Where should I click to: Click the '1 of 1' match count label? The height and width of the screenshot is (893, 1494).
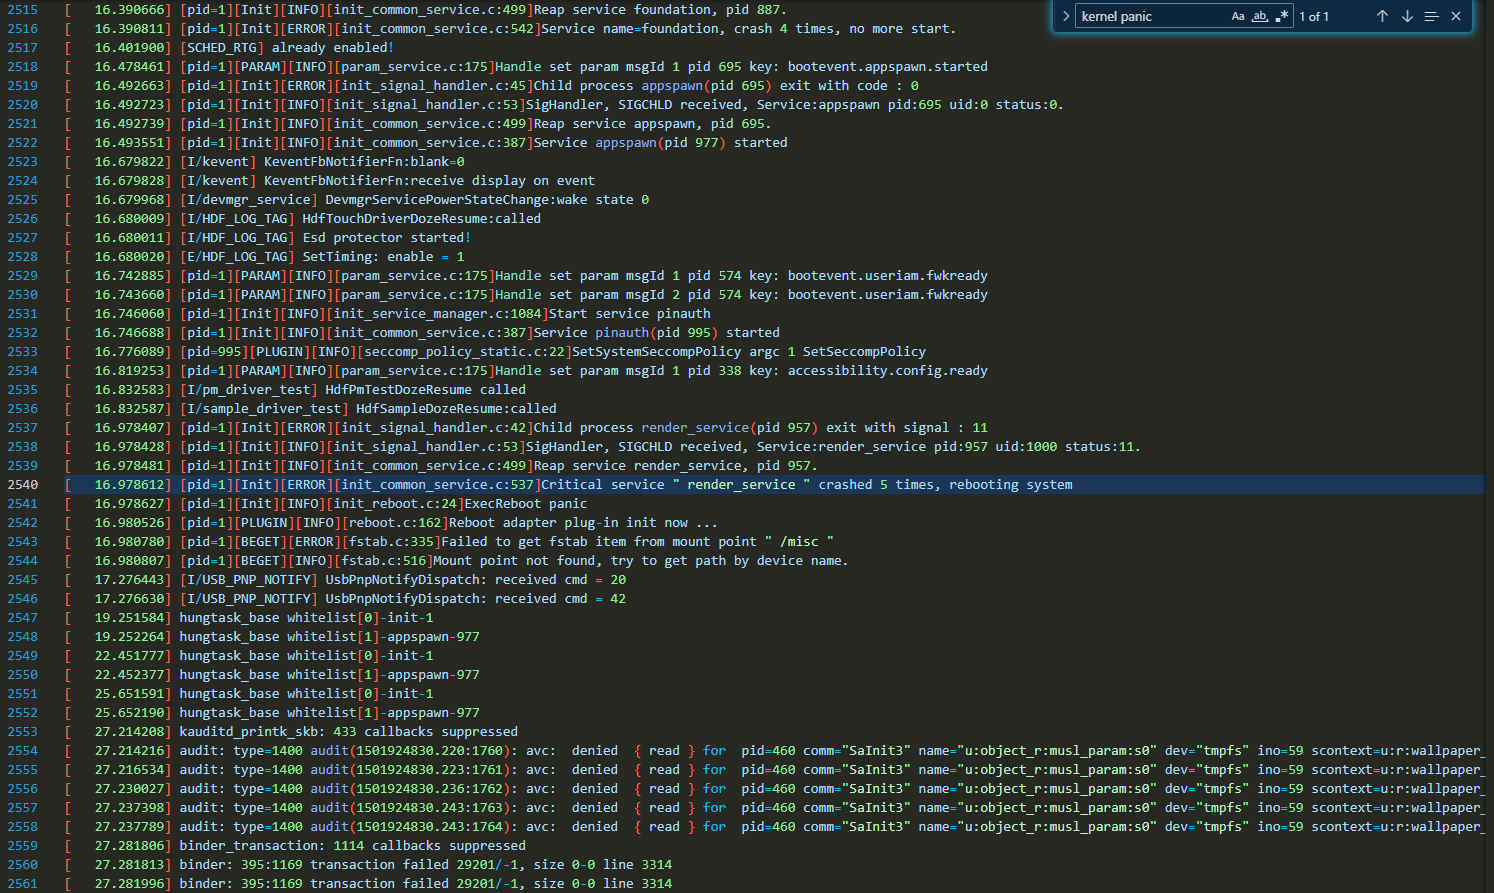point(1314,16)
